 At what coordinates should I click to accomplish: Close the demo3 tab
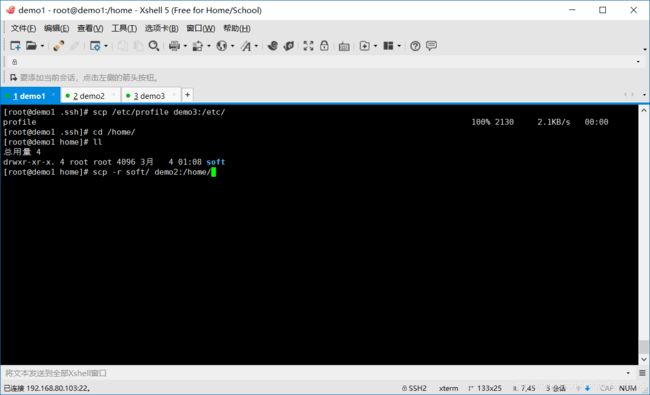click(x=174, y=95)
